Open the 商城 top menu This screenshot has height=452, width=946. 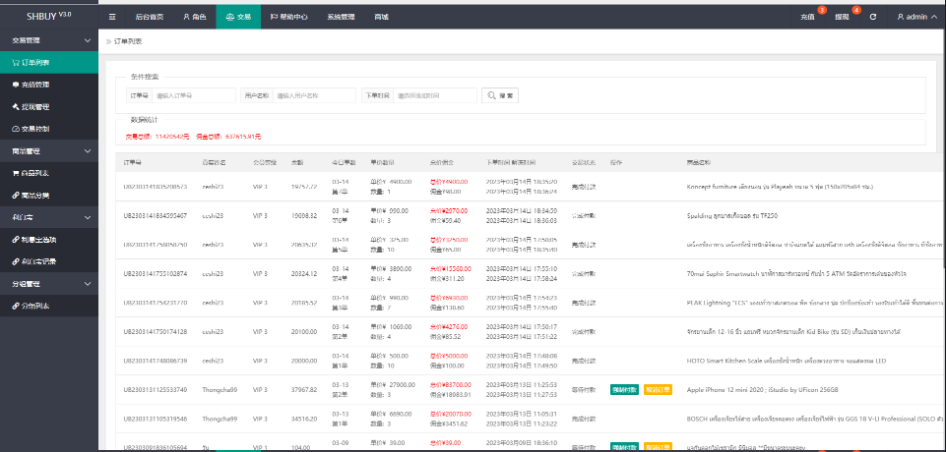(x=381, y=17)
